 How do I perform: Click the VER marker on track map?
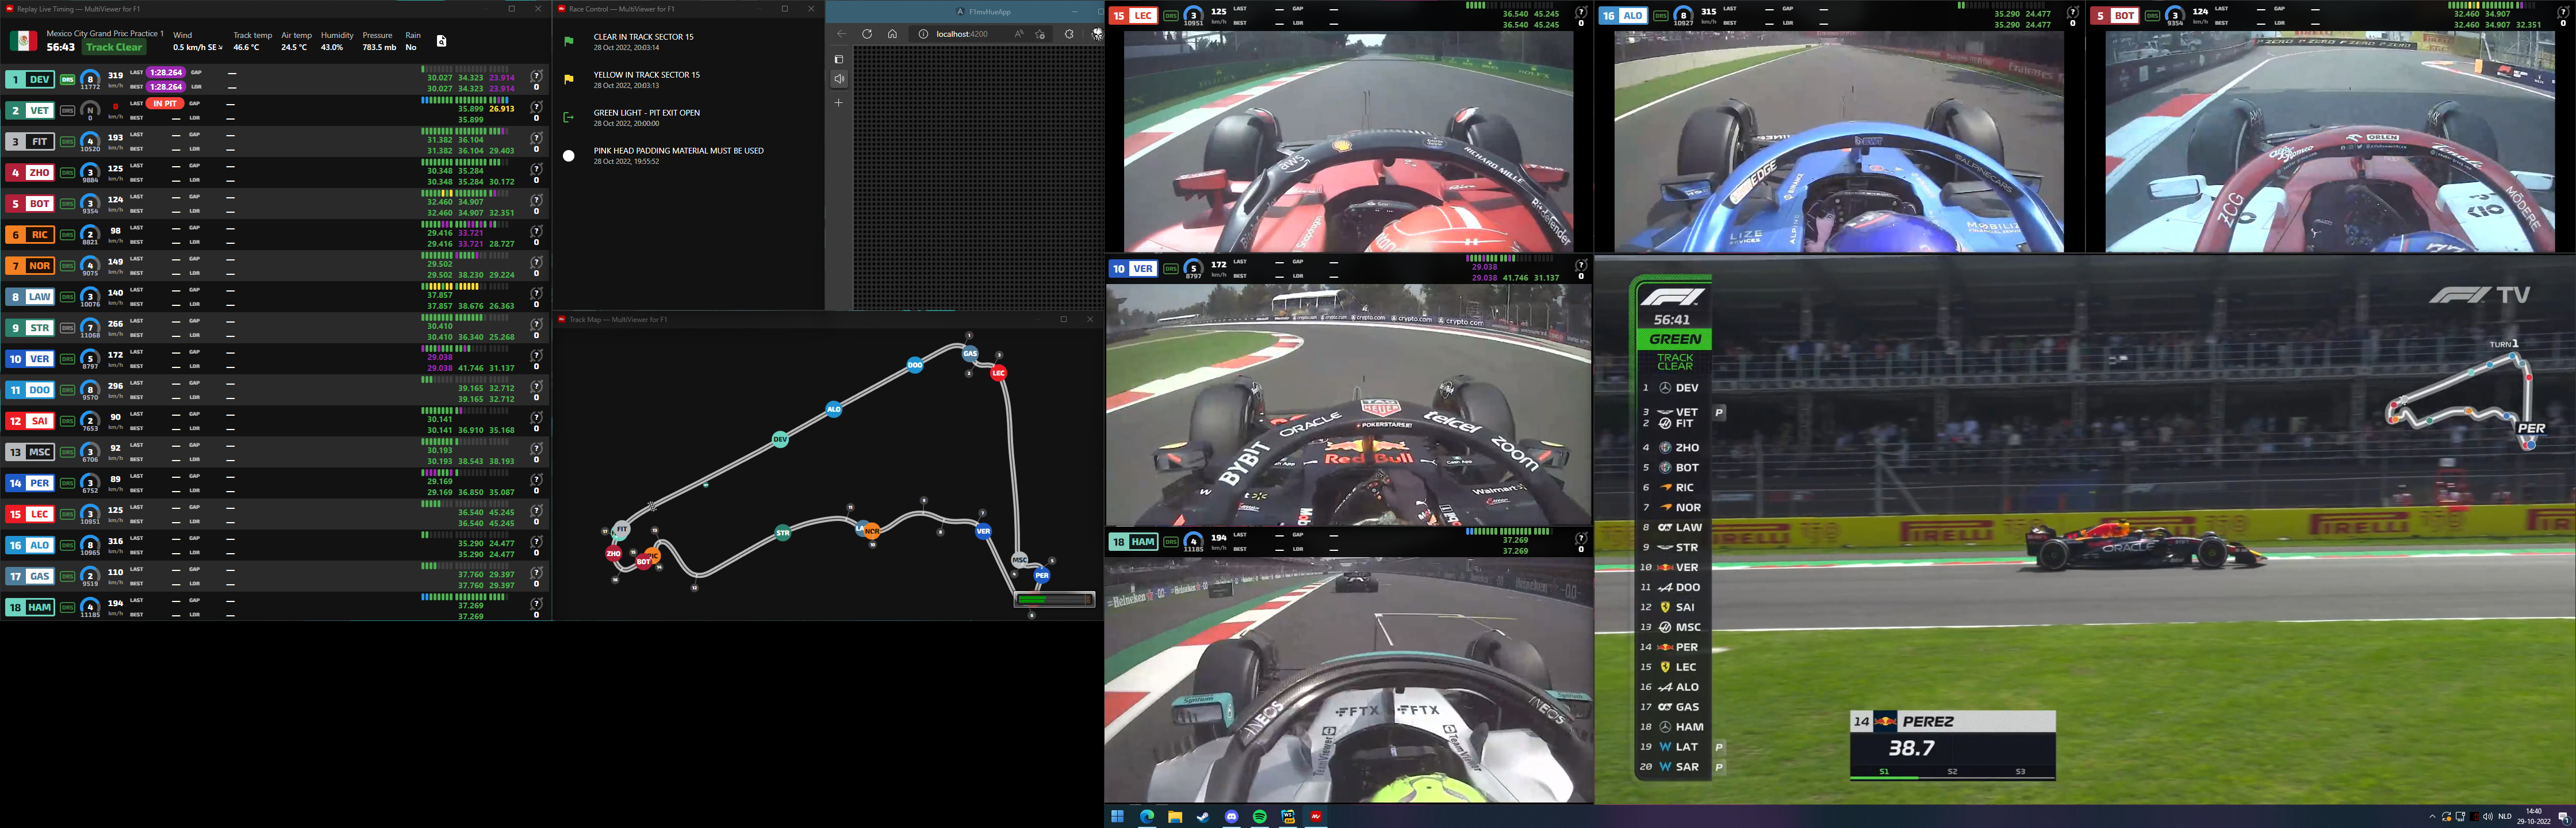pos(983,531)
